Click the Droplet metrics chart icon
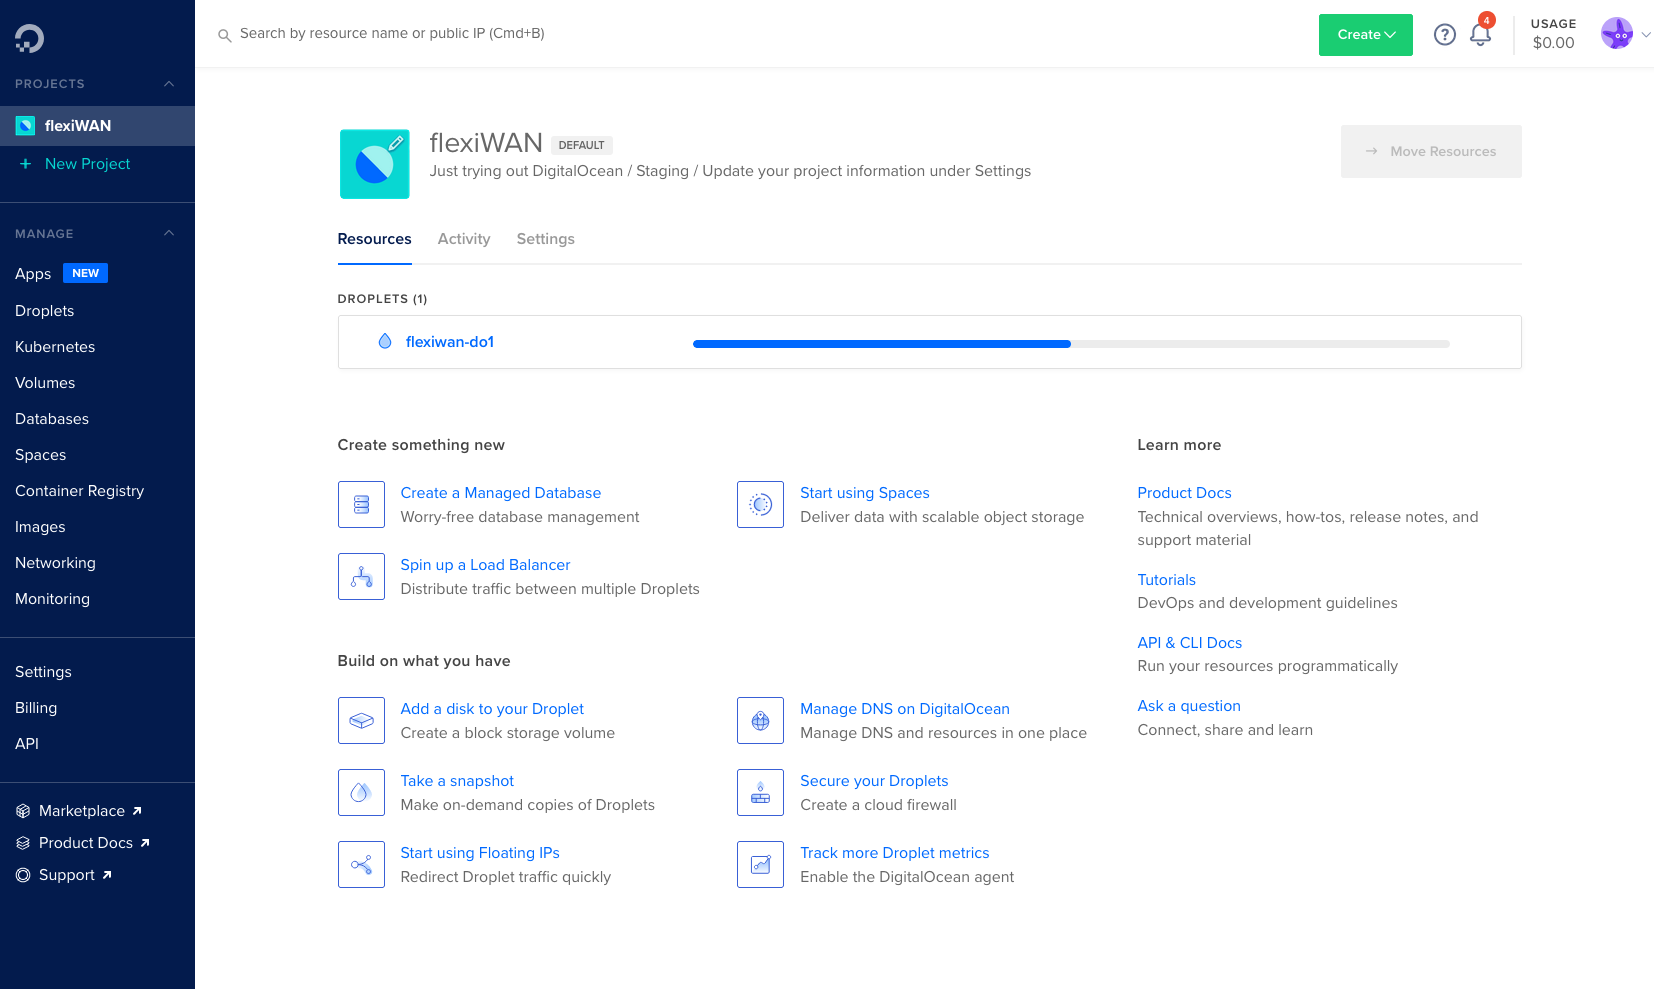Viewport: 1654px width, 989px height. [760, 865]
